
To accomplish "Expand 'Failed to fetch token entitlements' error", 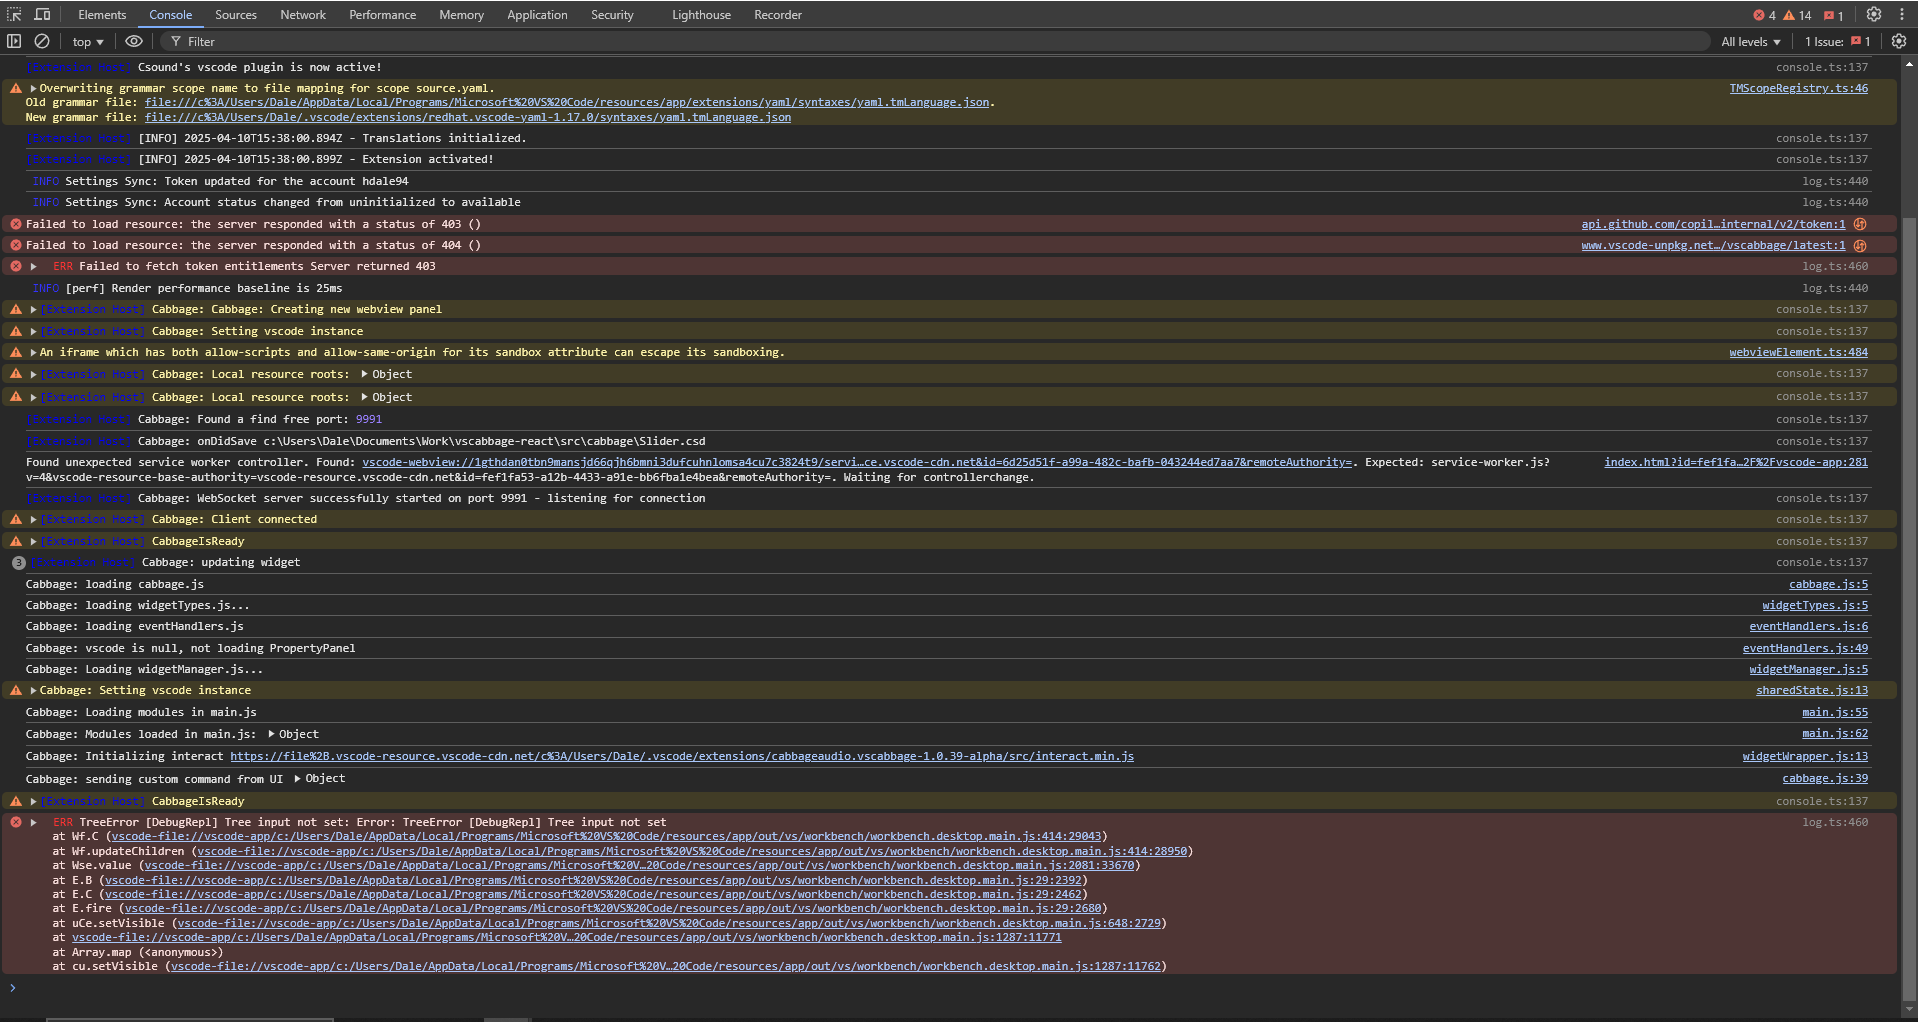I will [x=33, y=266].
